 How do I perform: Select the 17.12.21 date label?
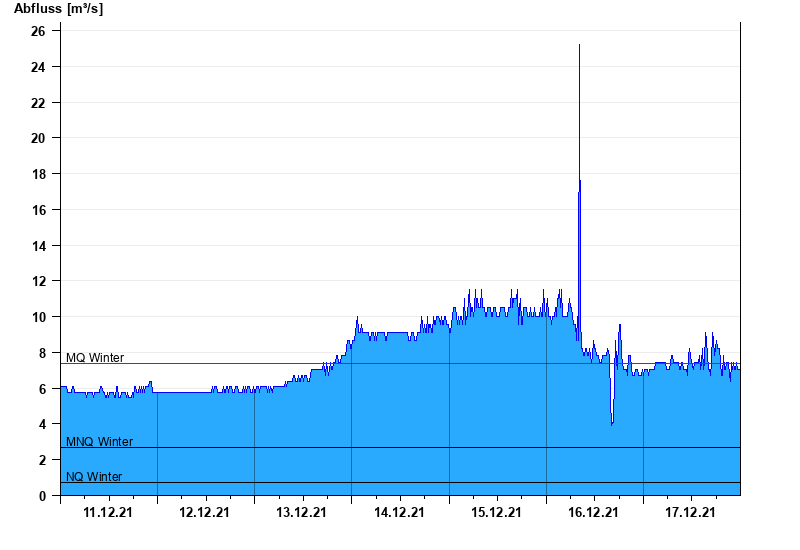coord(690,512)
